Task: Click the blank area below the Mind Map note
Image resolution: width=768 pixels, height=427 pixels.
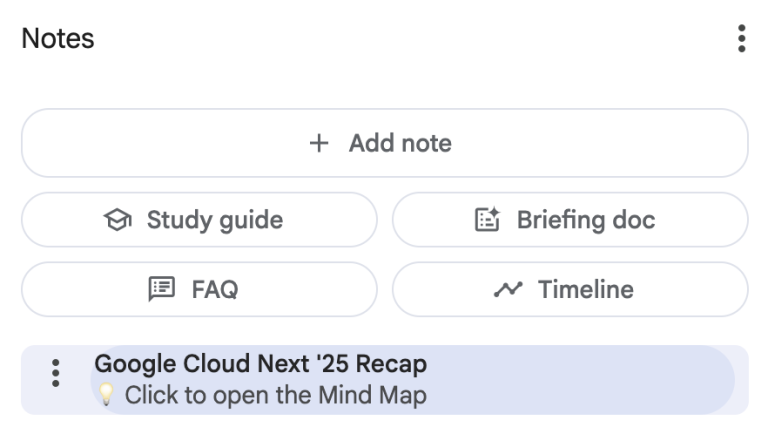Action: pos(384,421)
